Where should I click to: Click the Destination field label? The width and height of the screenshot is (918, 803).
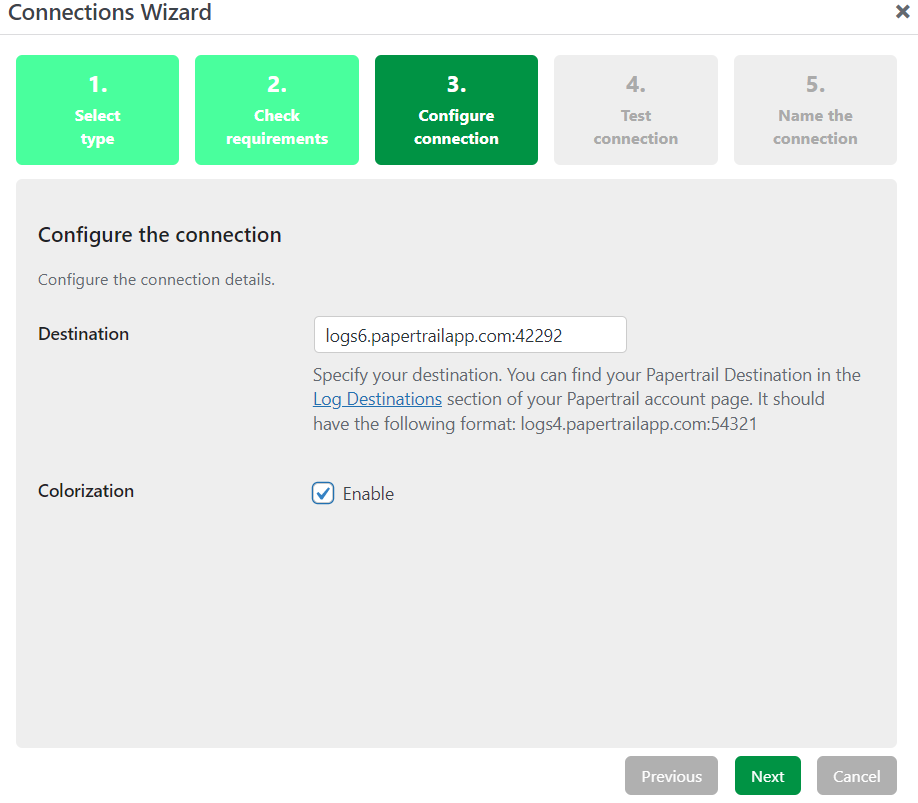coord(84,334)
